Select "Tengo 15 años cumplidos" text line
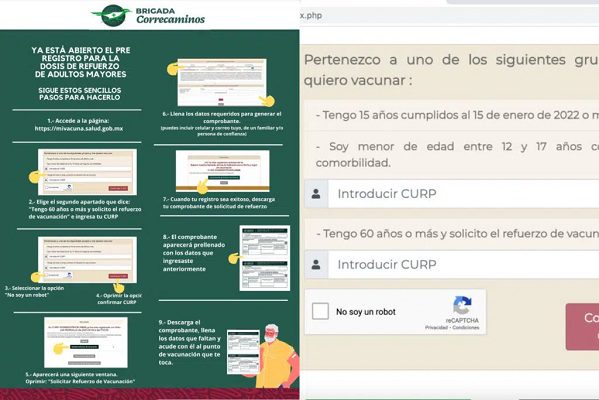The height and width of the screenshot is (400, 599). pos(457,115)
